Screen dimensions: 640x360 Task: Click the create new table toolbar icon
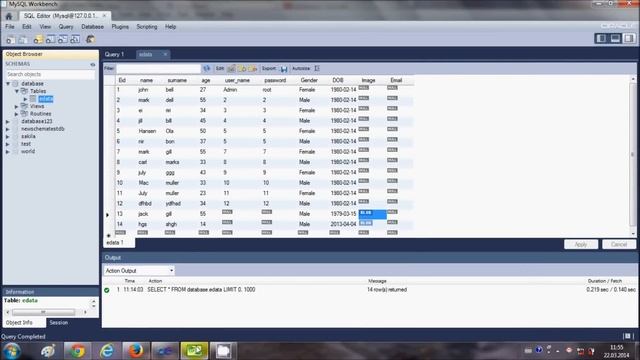pyautogui.click(x=50, y=40)
